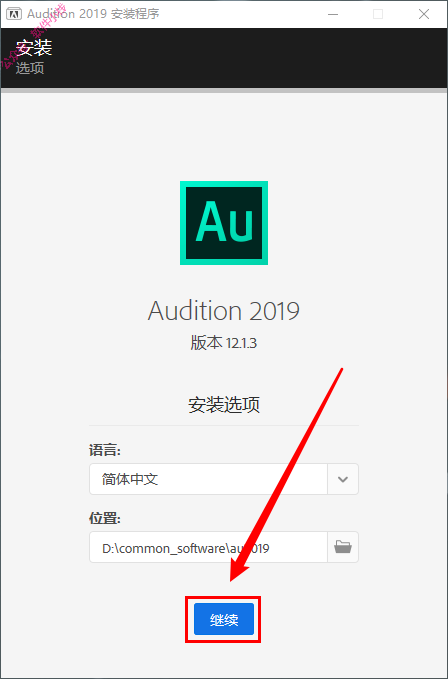This screenshot has width=448, height=679.
Task: Click the divider line under 安装选项
Action: 224,425
